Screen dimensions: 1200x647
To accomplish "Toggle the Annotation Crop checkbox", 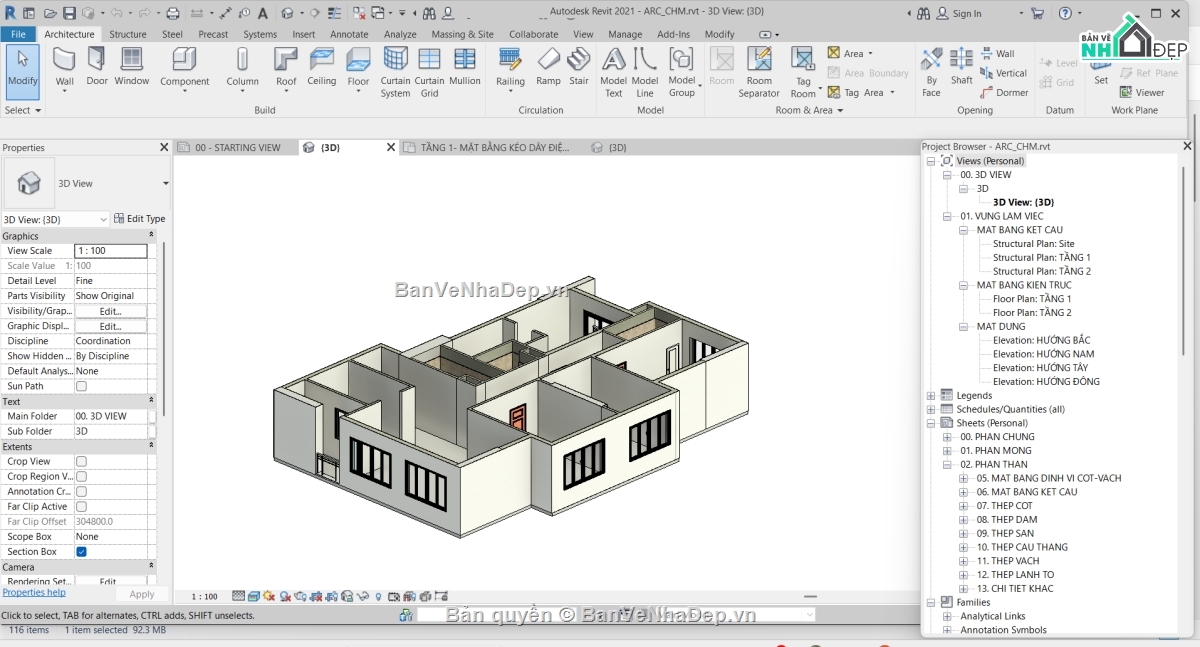I will [81, 491].
